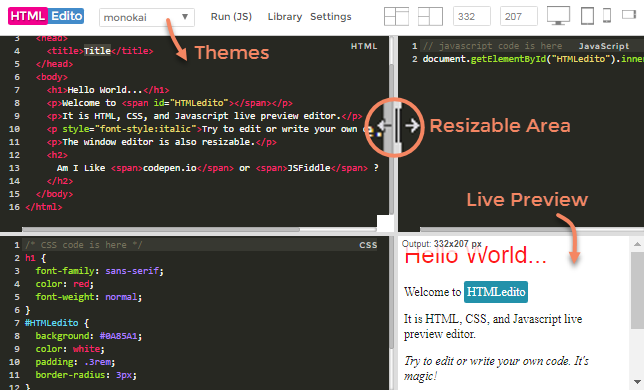Run (JS) code

click(231, 16)
